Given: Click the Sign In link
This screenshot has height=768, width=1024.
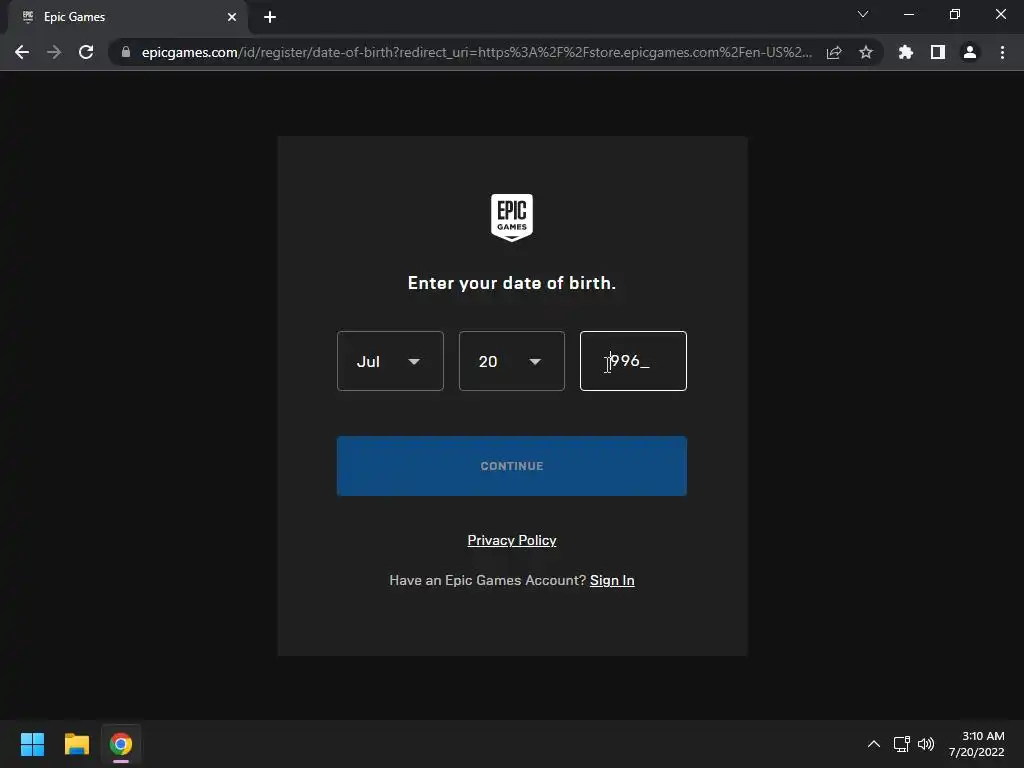Looking at the screenshot, I should tap(612, 580).
